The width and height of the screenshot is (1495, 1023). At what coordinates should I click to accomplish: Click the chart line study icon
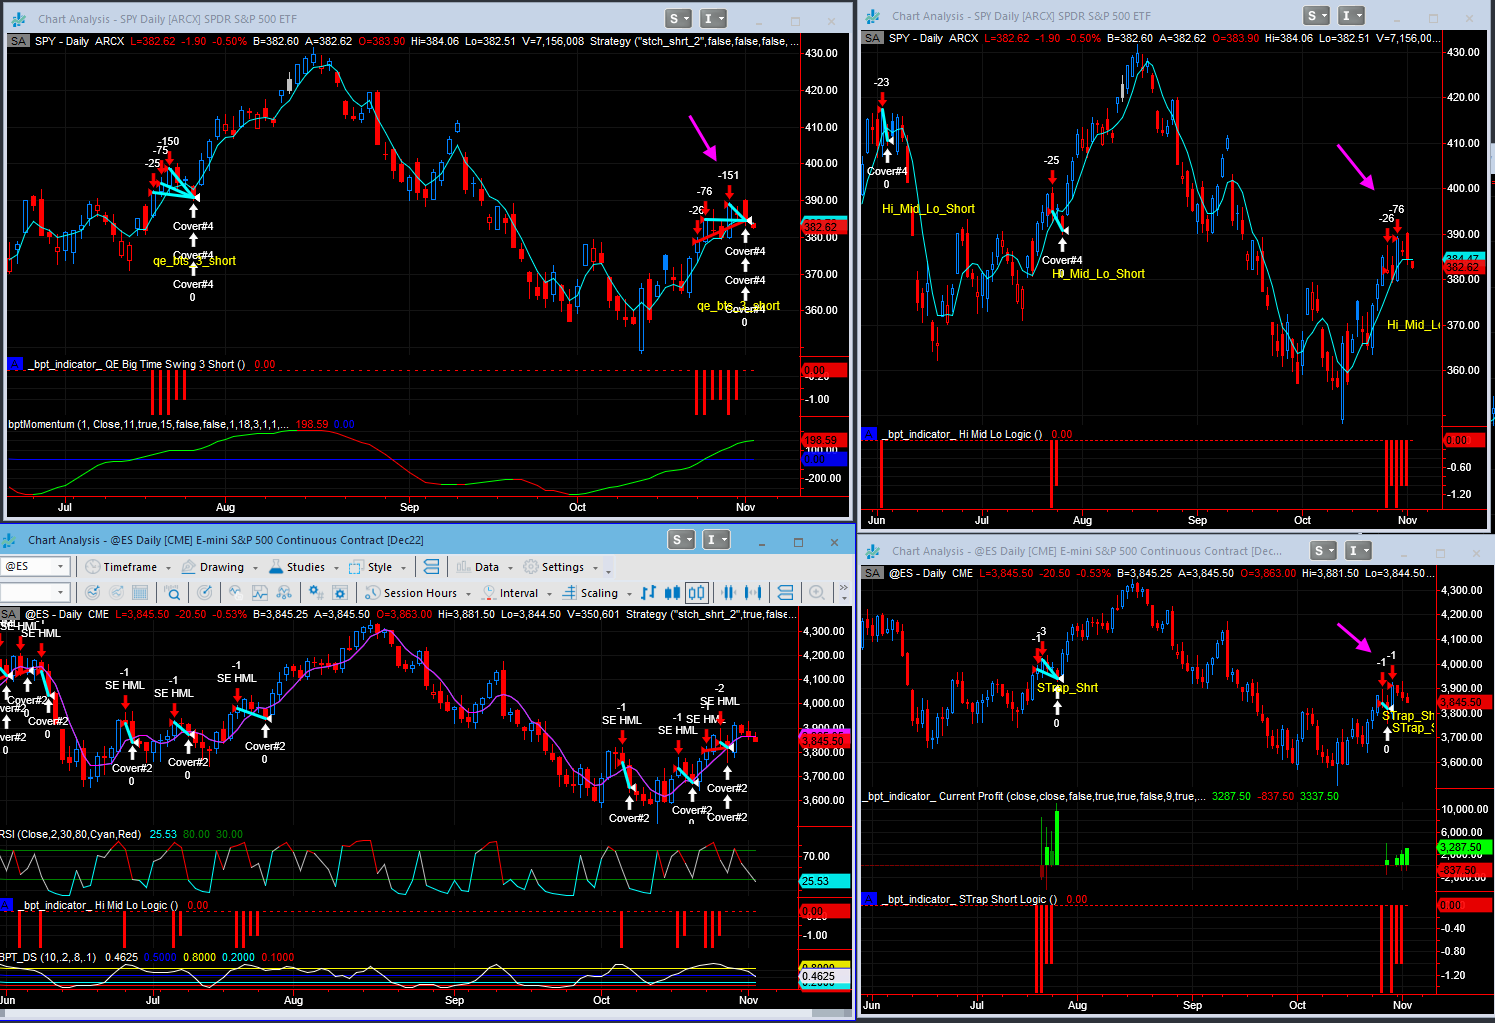pyautogui.click(x=260, y=593)
